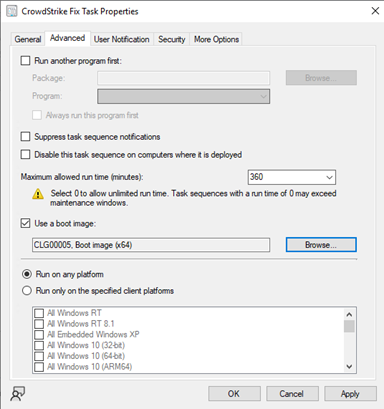This screenshot has height=409, width=384.
Task: Click platform list scroll up arrow
Action: click(349, 314)
